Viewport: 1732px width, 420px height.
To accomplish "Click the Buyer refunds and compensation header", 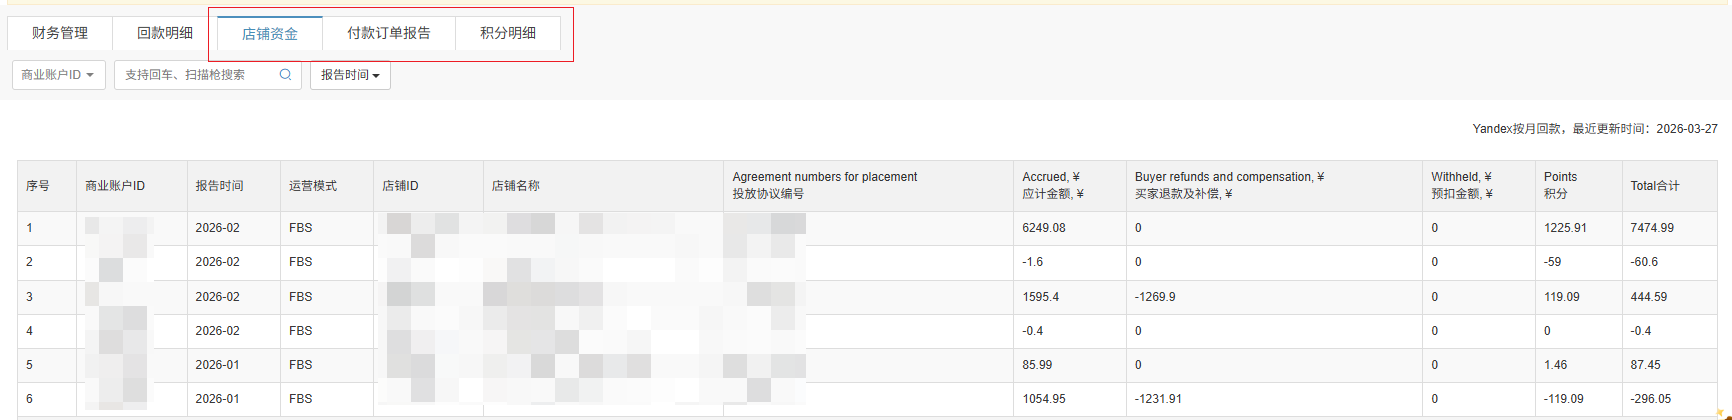I will tap(1229, 185).
